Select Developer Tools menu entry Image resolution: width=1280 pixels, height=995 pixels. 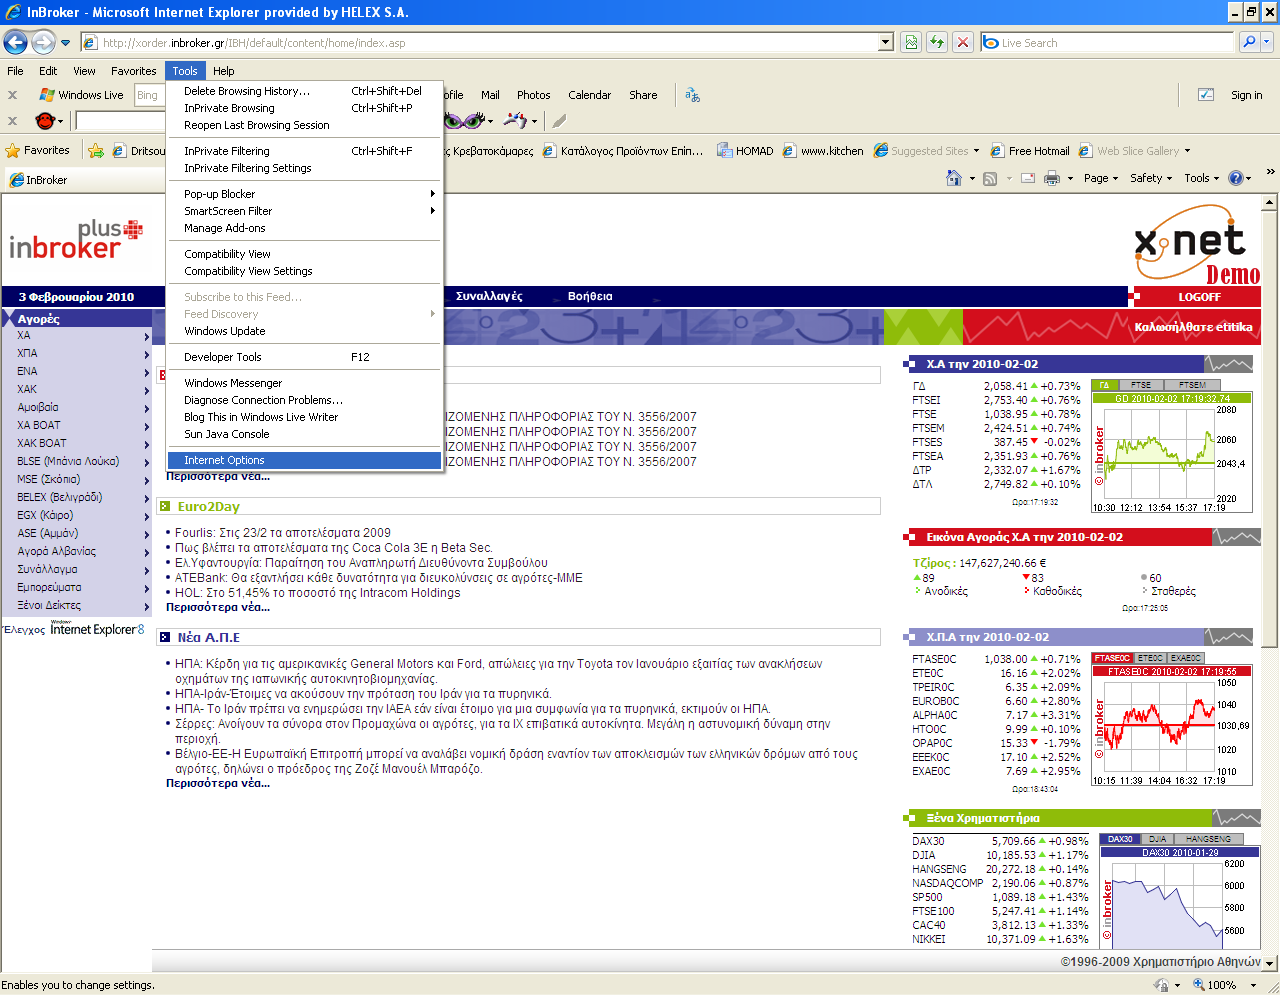304,357
